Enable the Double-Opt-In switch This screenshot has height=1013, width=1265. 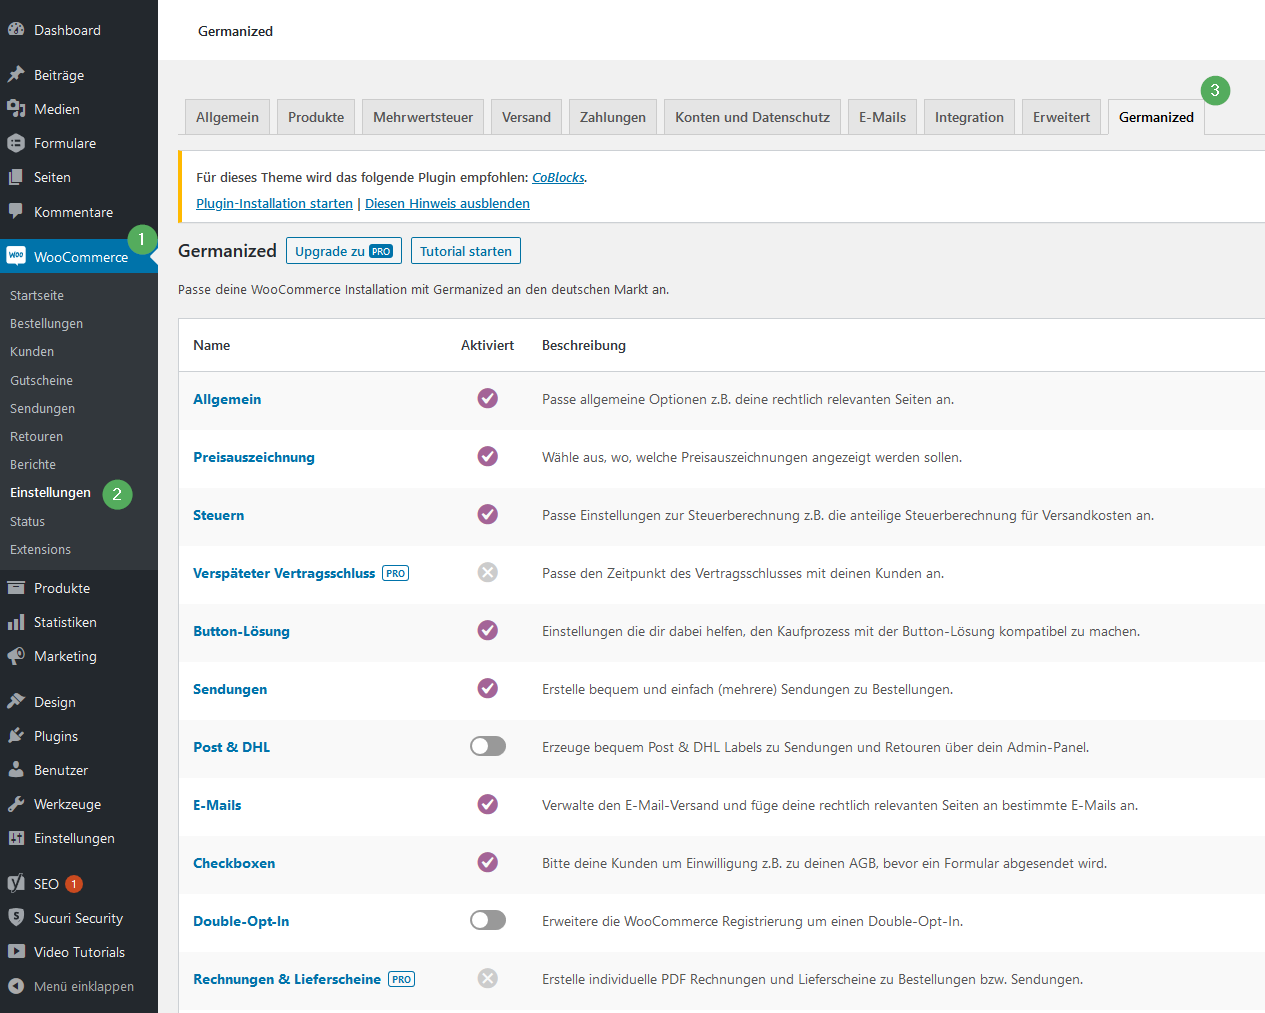coord(488,921)
